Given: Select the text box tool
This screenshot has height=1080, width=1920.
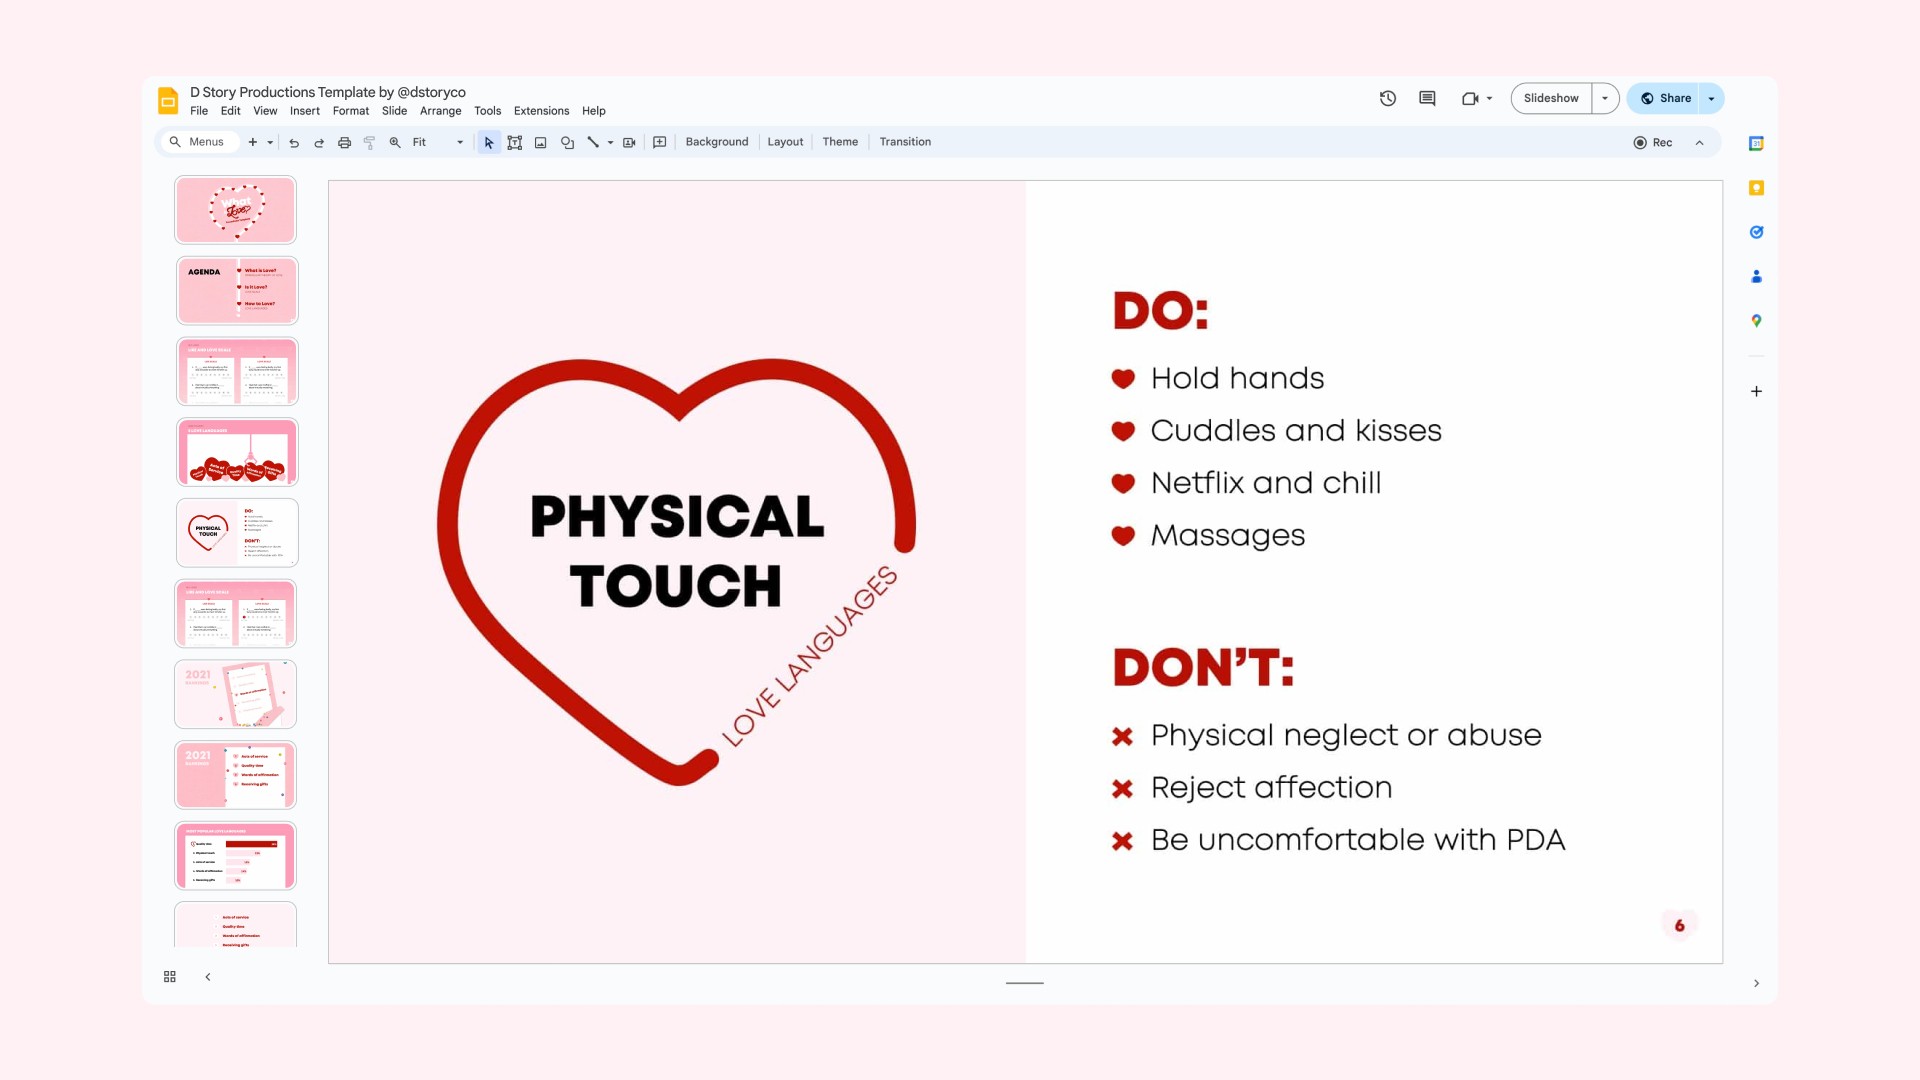Looking at the screenshot, I should click(x=515, y=143).
